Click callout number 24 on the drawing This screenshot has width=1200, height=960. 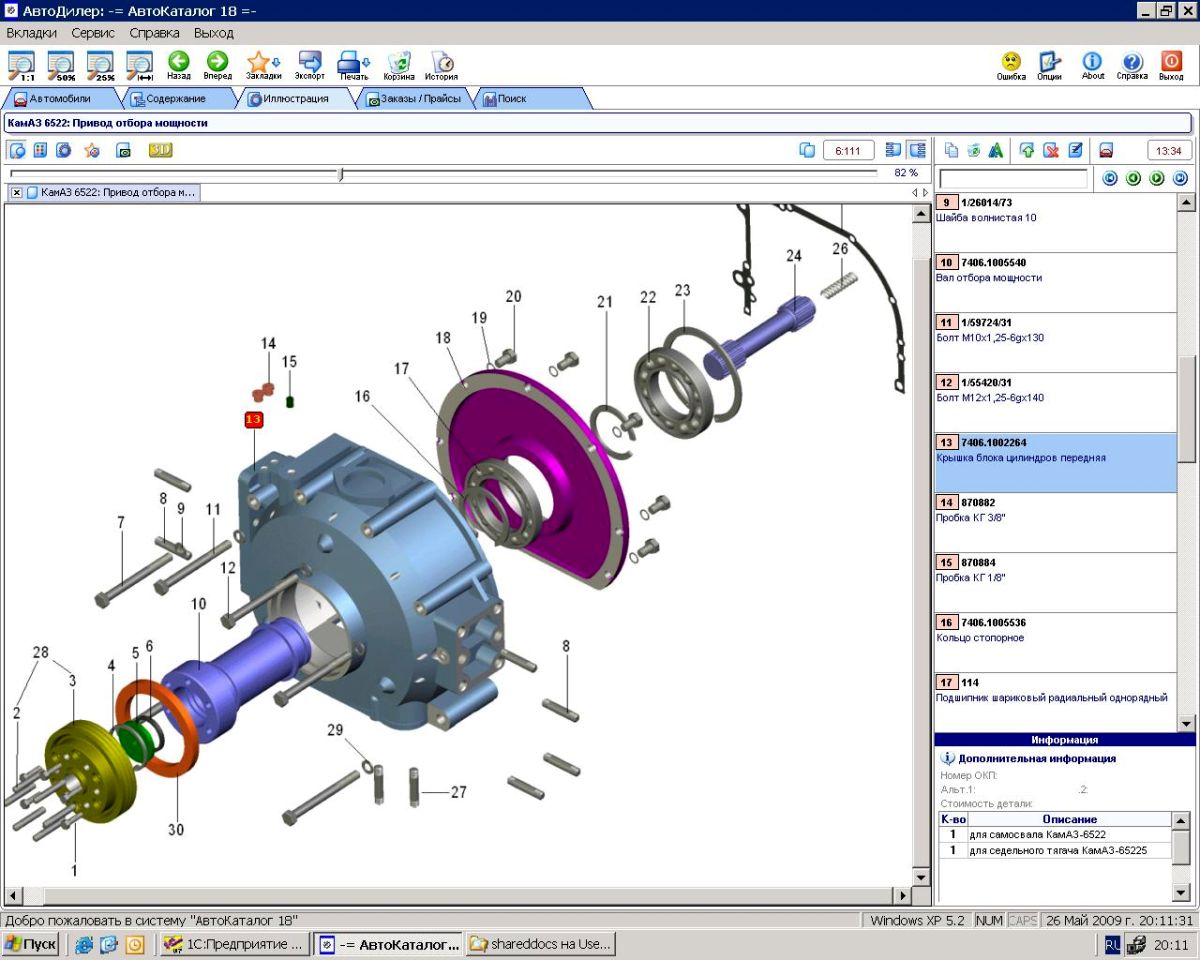pyautogui.click(x=794, y=256)
